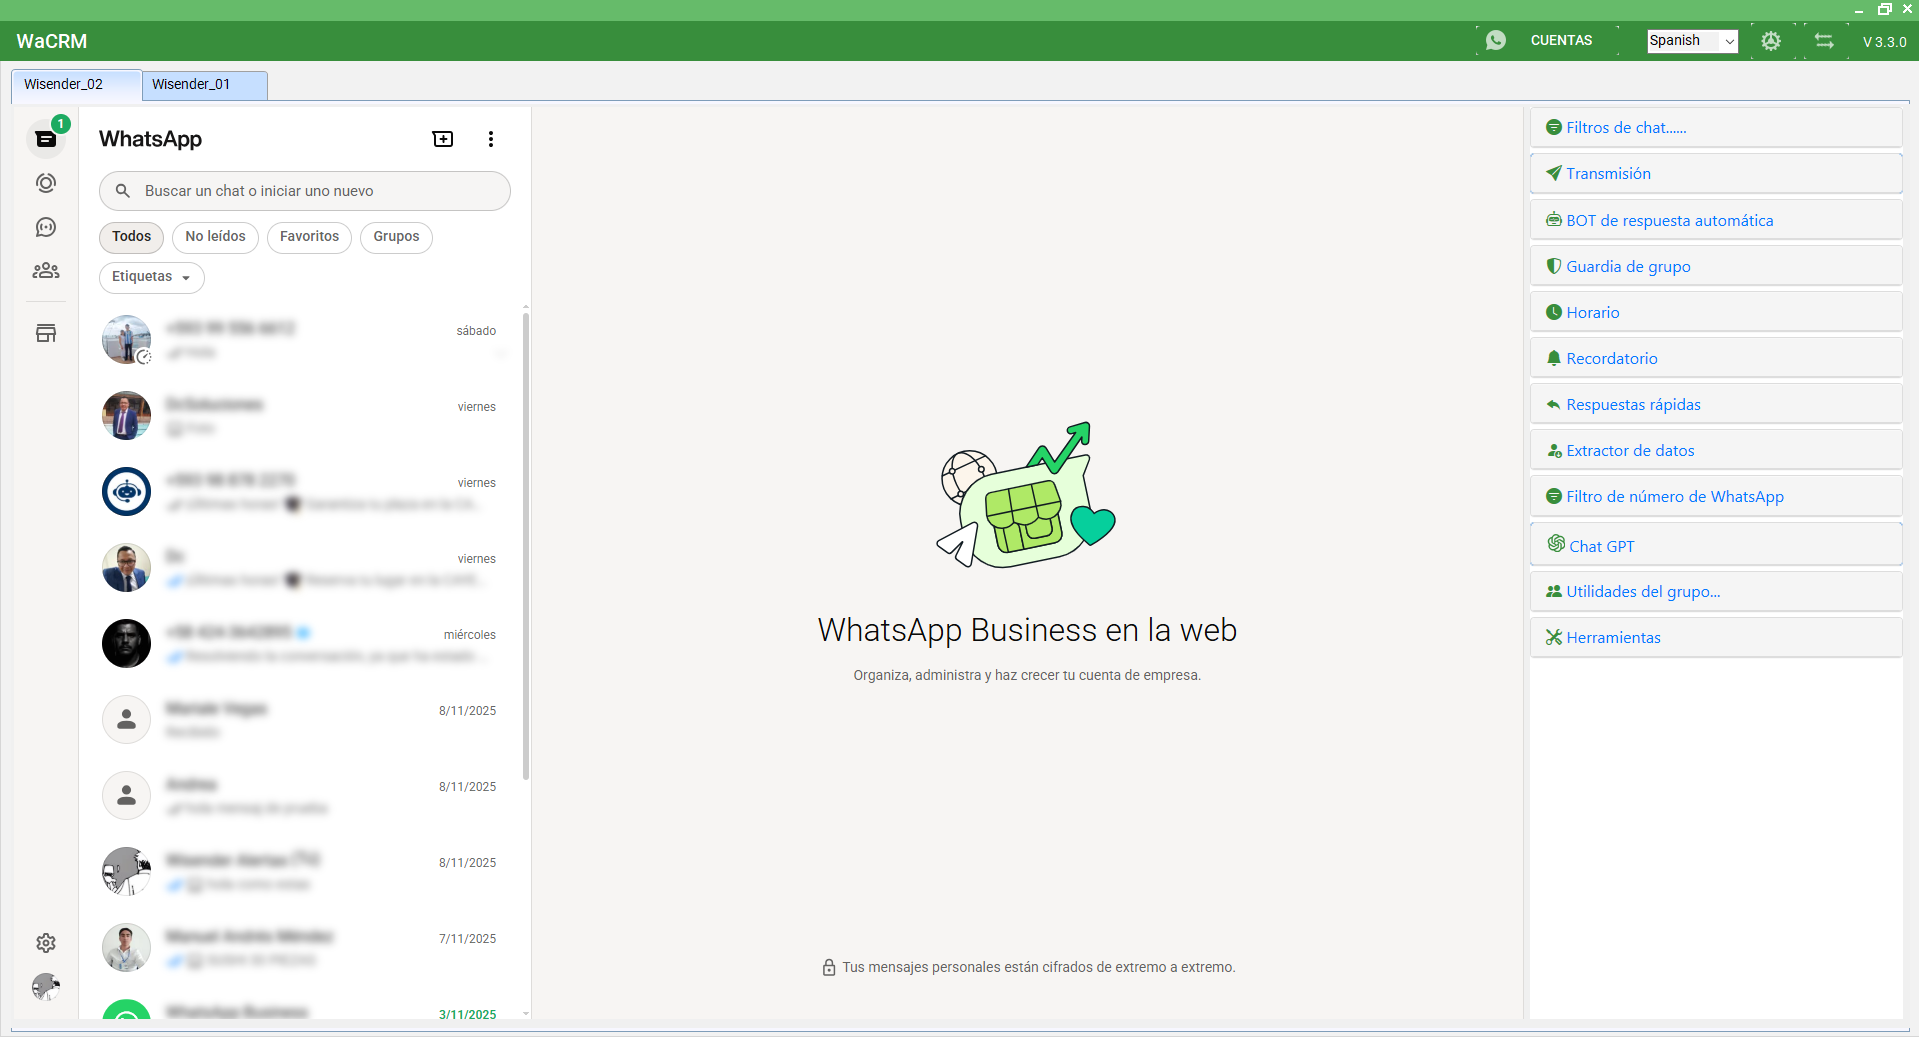The width and height of the screenshot is (1919, 1037).
Task: Open the Channels icon
Action: click(46, 227)
